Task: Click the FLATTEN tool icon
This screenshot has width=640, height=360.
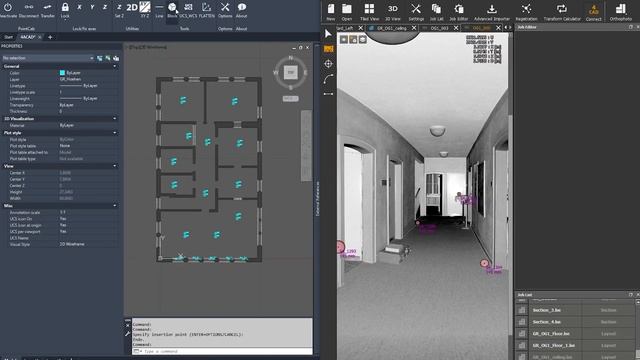Action: click(x=207, y=7)
